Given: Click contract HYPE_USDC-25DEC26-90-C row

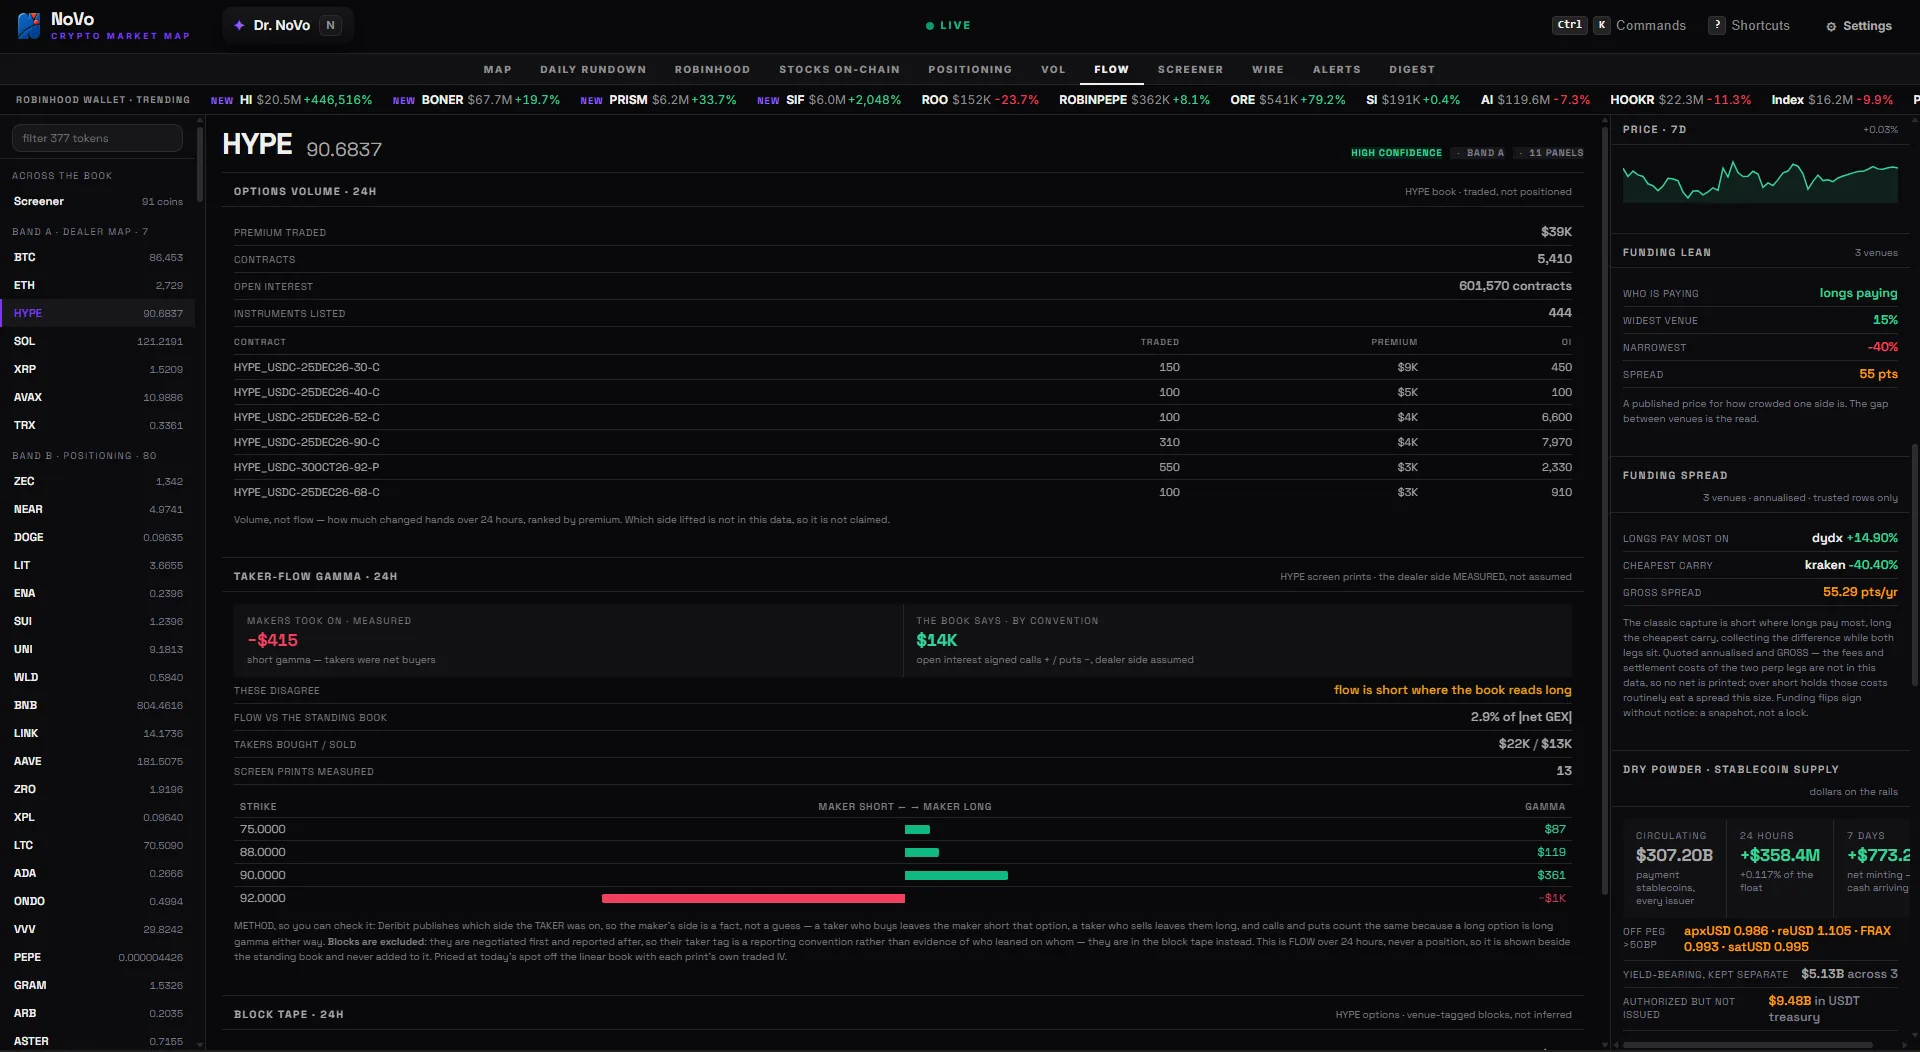Looking at the screenshot, I should pos(902,442).
